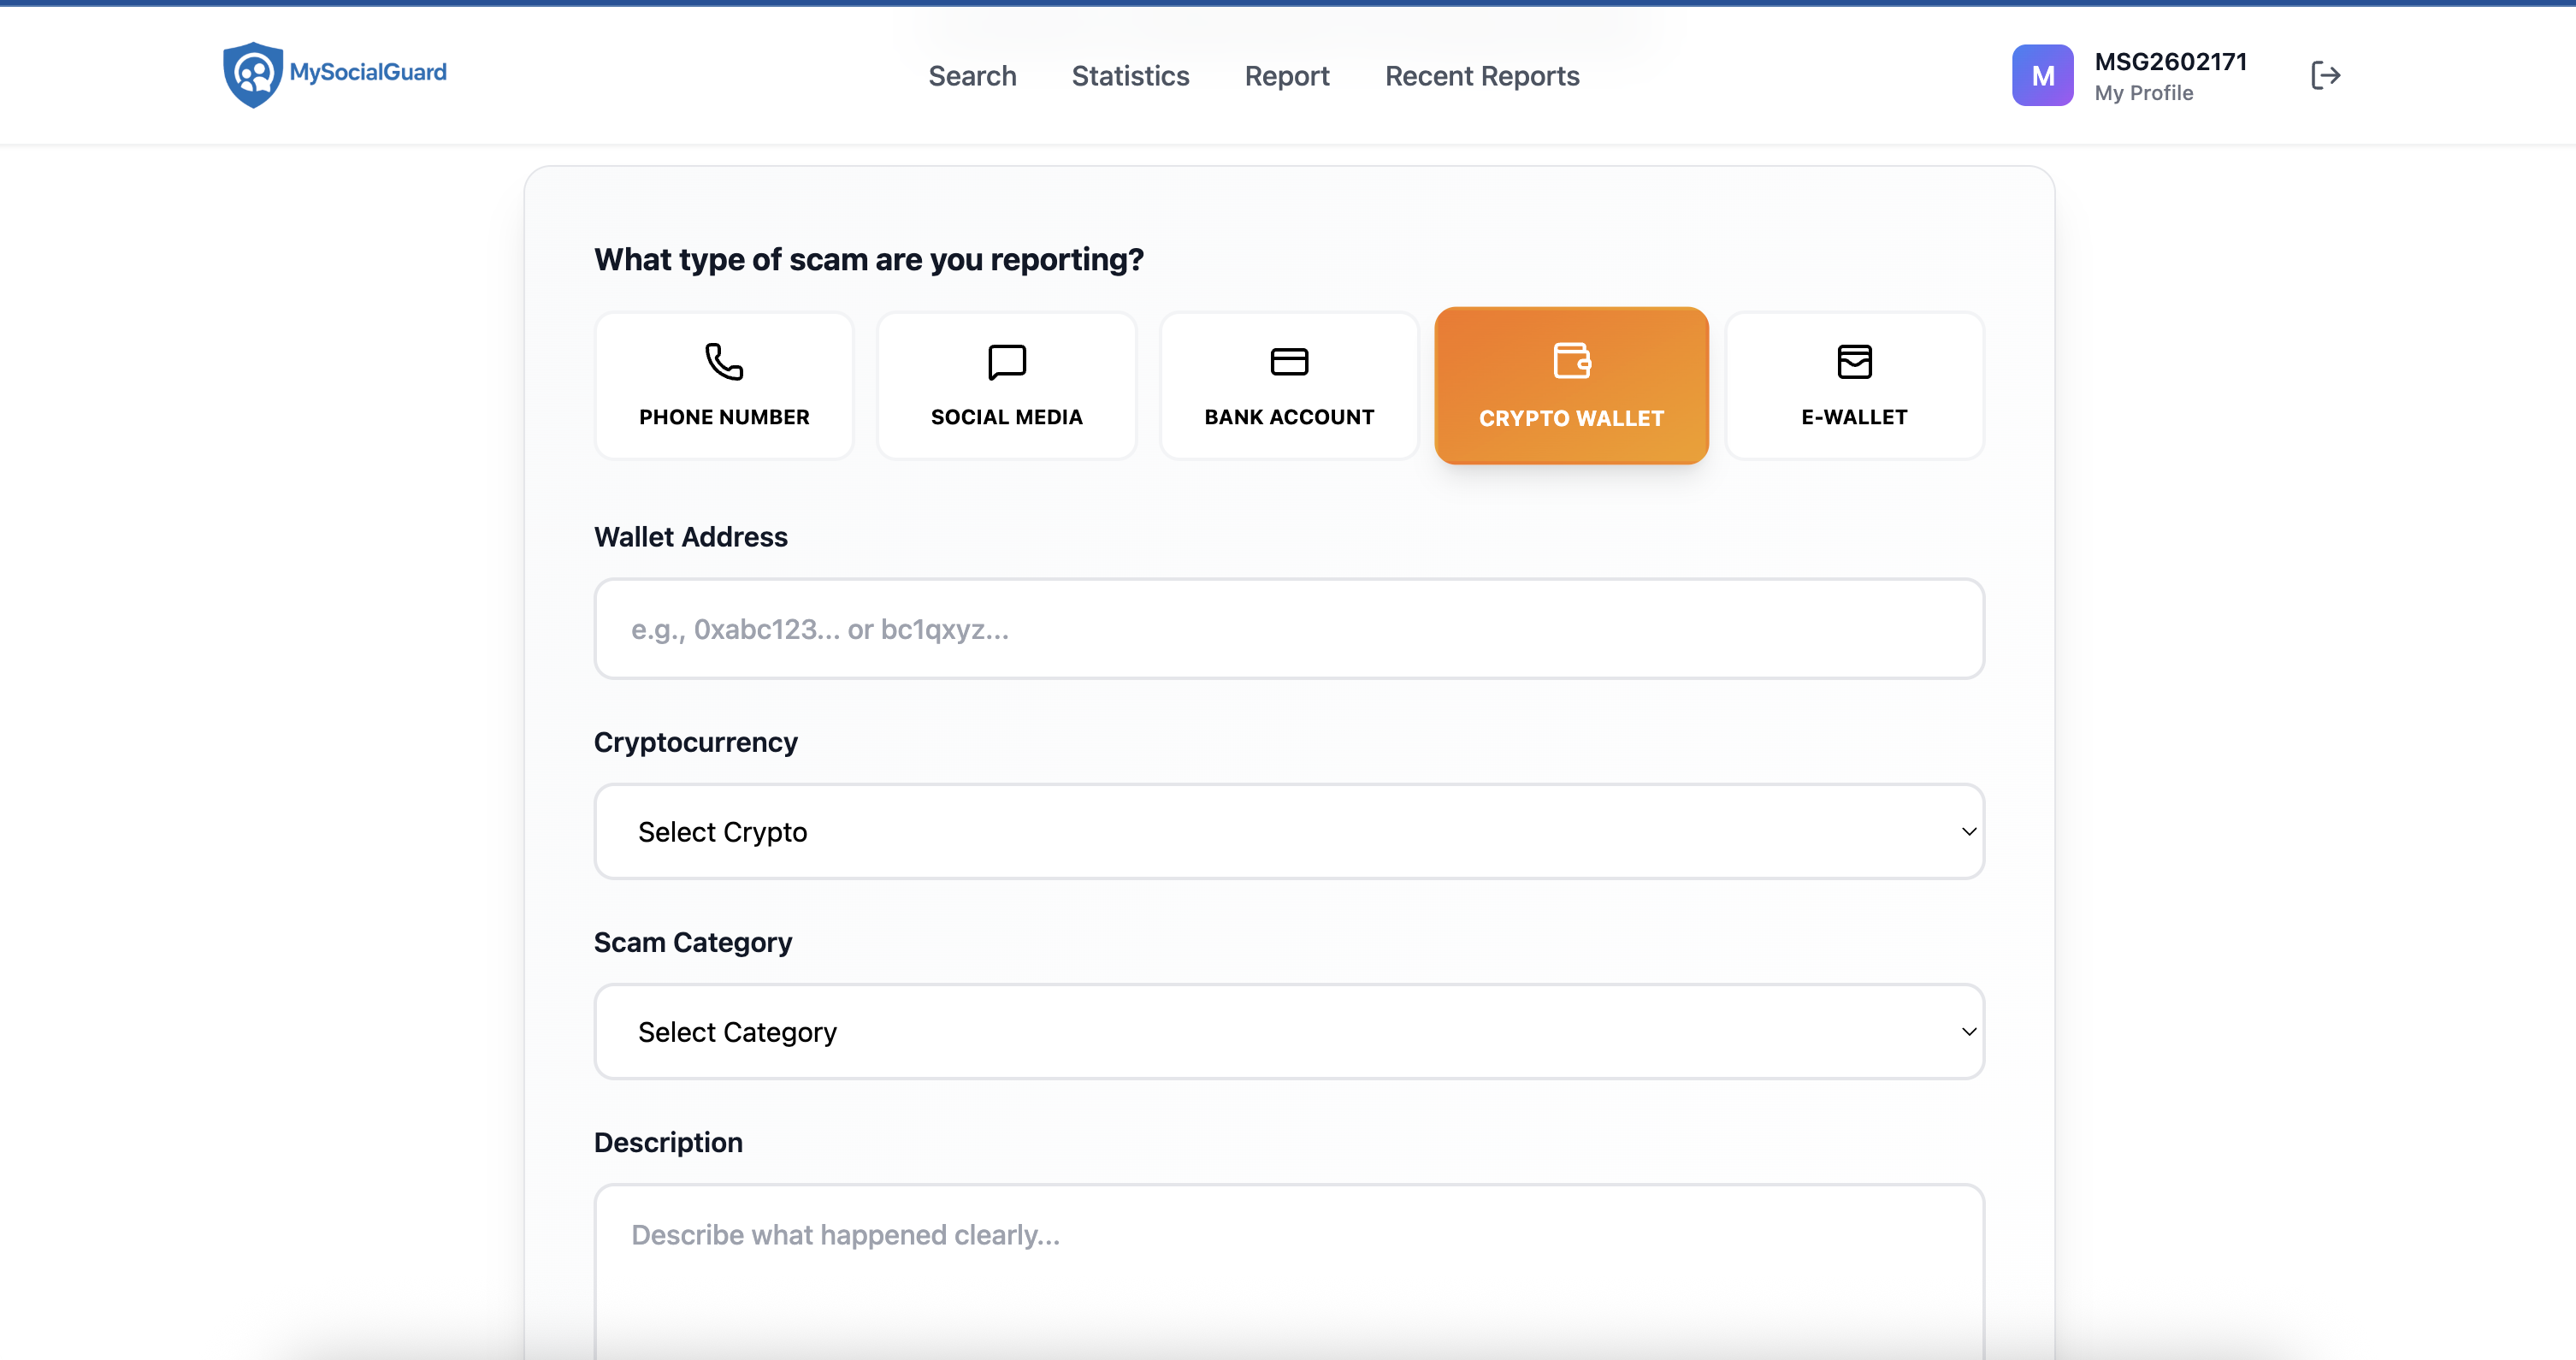2576x1360 pixels.
Task: Open the Select Category dropdown
Action: tap(1289, 1031)
